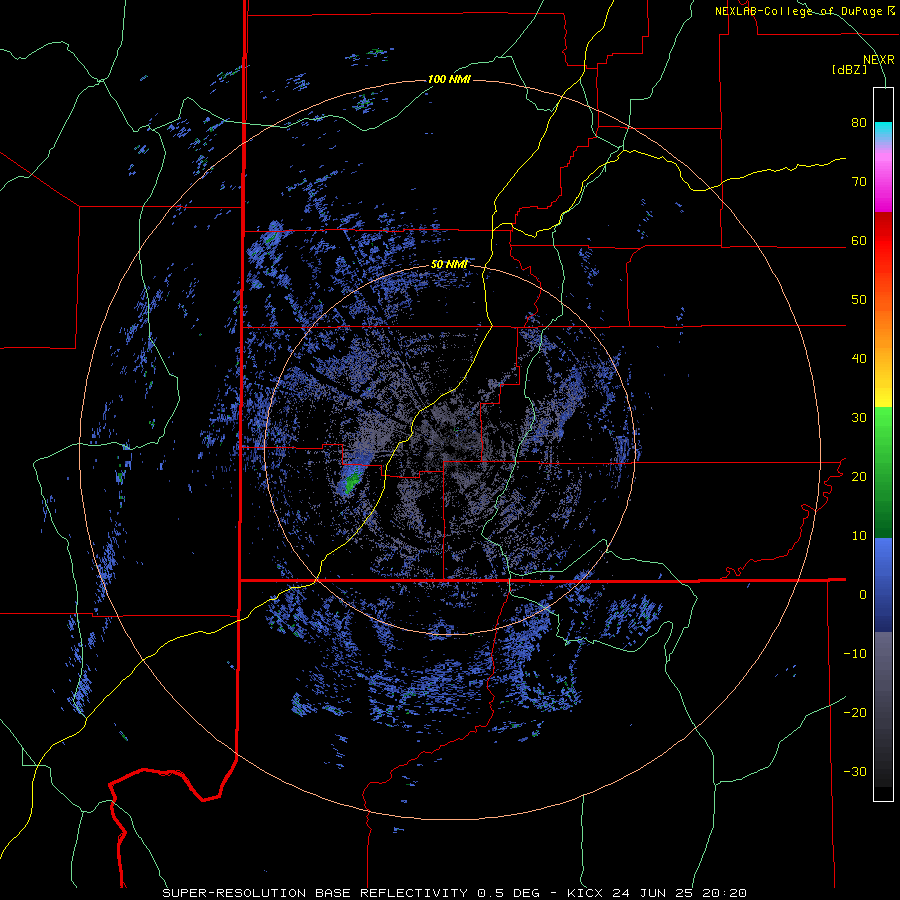
Task: Click the 100 NMI range ring label
Action: (449, 79)
